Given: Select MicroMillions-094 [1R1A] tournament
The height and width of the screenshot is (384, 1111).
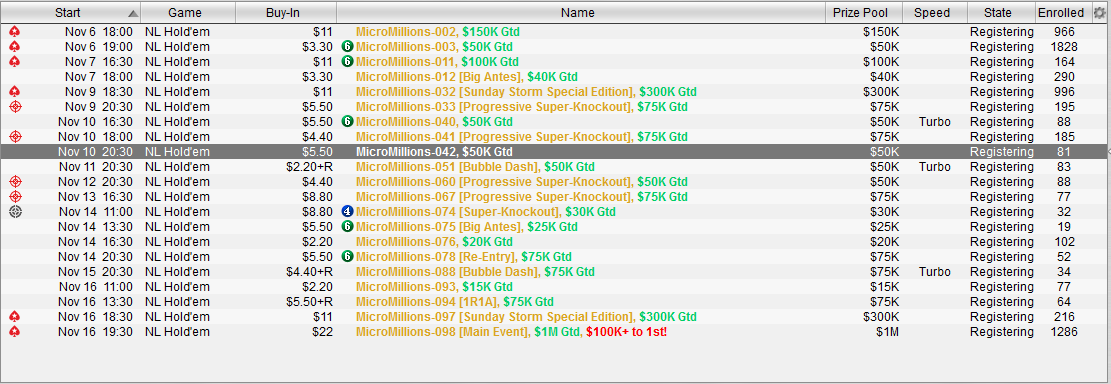Looking at the screenshot, I should [553, 302].
